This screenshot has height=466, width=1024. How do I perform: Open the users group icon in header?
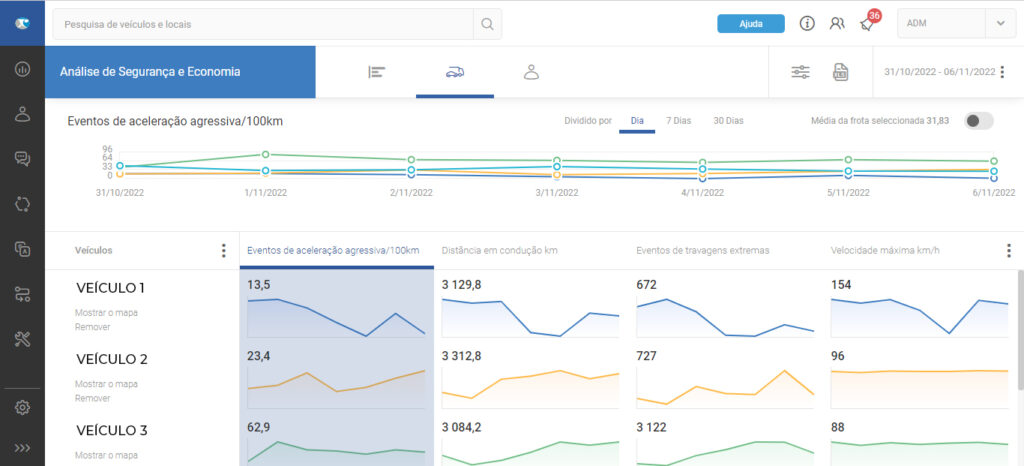[837, 23]
